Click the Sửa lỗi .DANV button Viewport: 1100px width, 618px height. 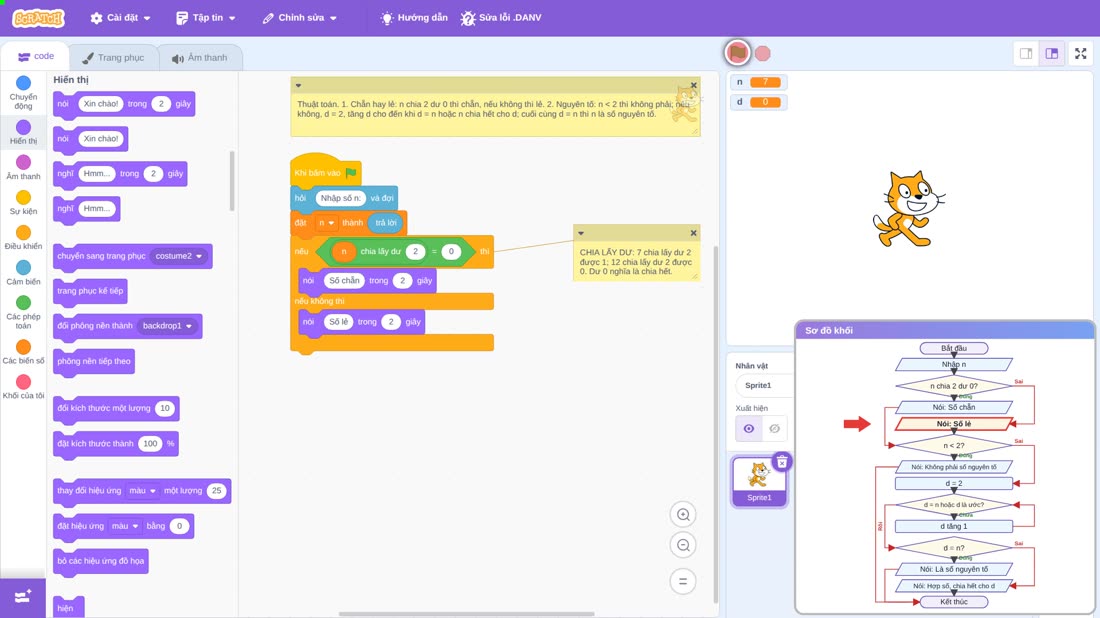501,18
